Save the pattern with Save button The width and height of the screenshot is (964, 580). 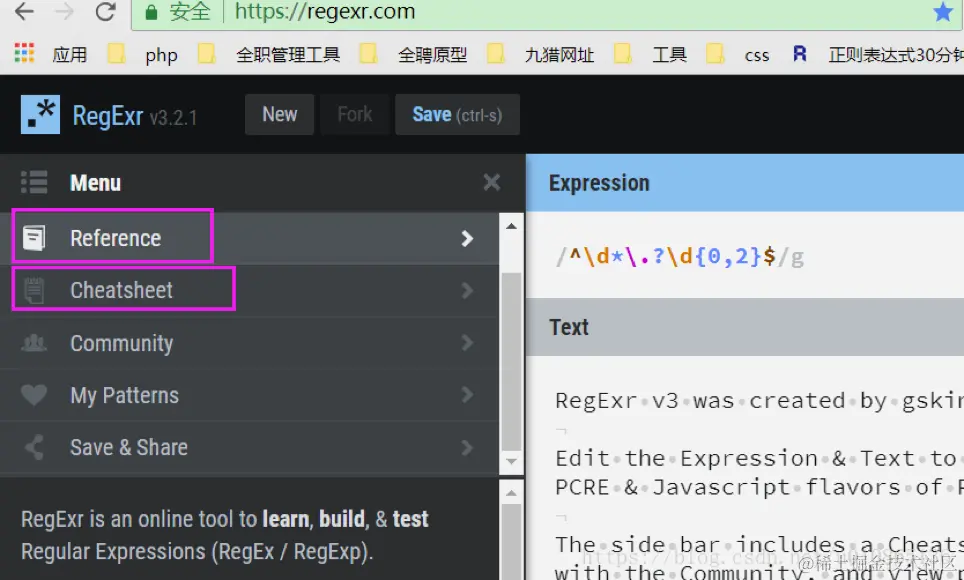(457, 114)
